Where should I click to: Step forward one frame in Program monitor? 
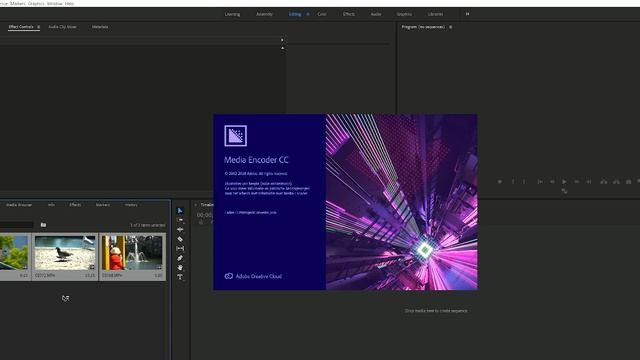pyautogui.click(x=577, y=182)
